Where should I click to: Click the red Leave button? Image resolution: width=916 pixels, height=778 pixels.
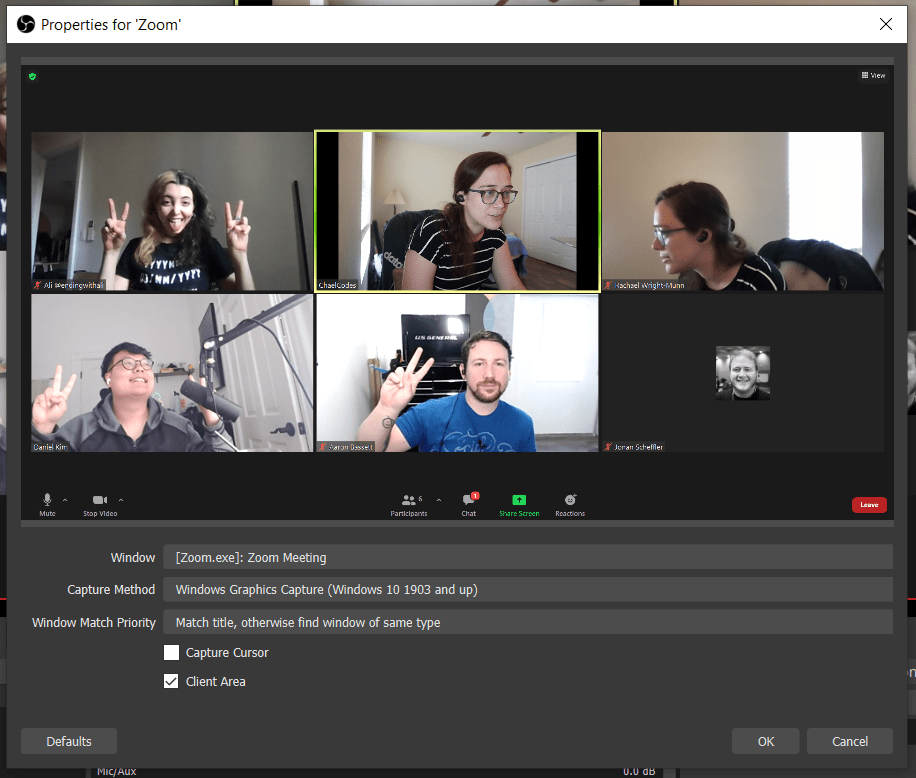[869, 505]
